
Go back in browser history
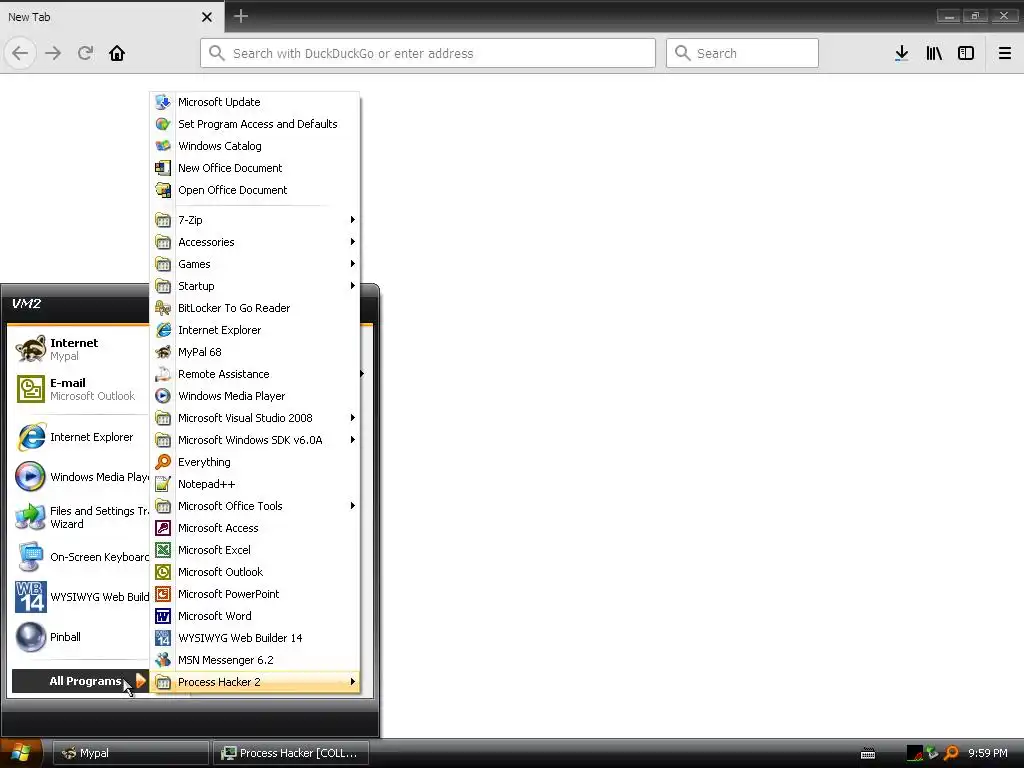click(x=20, y=53)
